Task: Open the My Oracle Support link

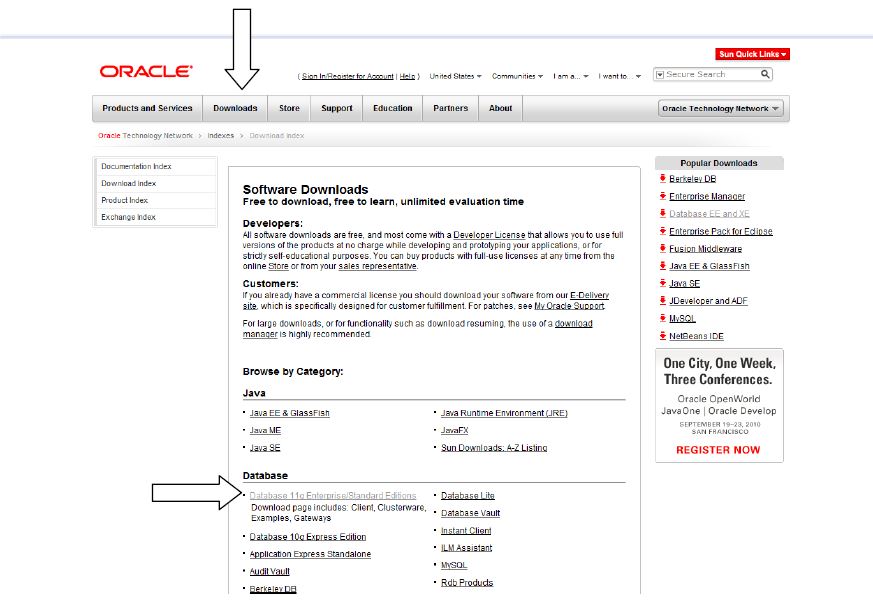Action: coord(569,306)
